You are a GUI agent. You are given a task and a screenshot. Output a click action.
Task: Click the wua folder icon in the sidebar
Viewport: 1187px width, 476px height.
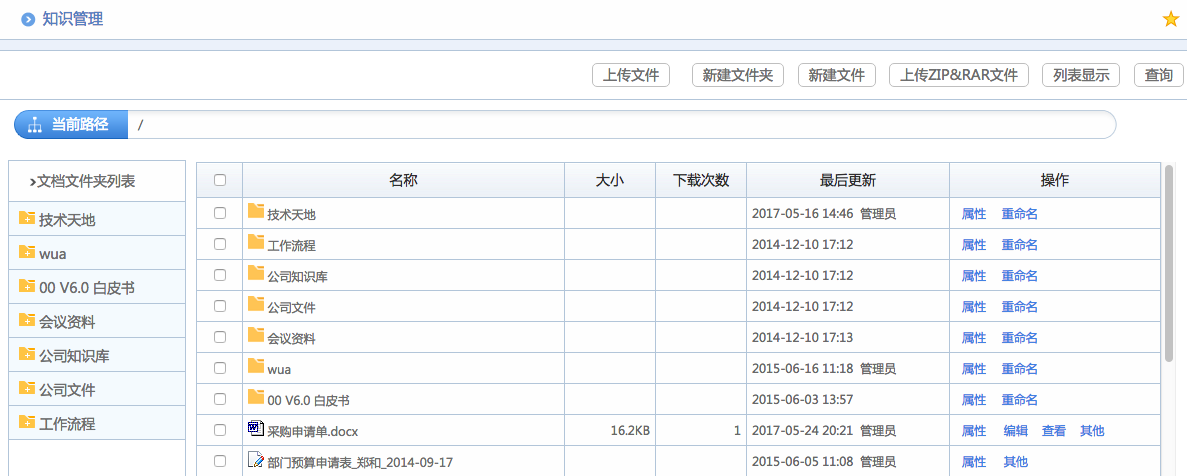click(27, 253)
